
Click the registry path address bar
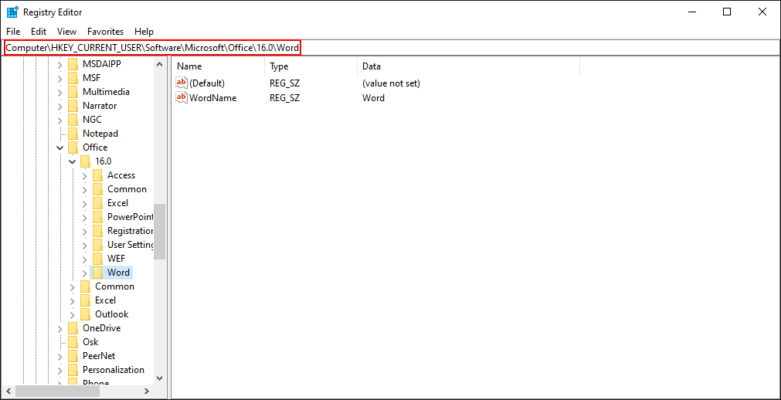click(390, 48)
